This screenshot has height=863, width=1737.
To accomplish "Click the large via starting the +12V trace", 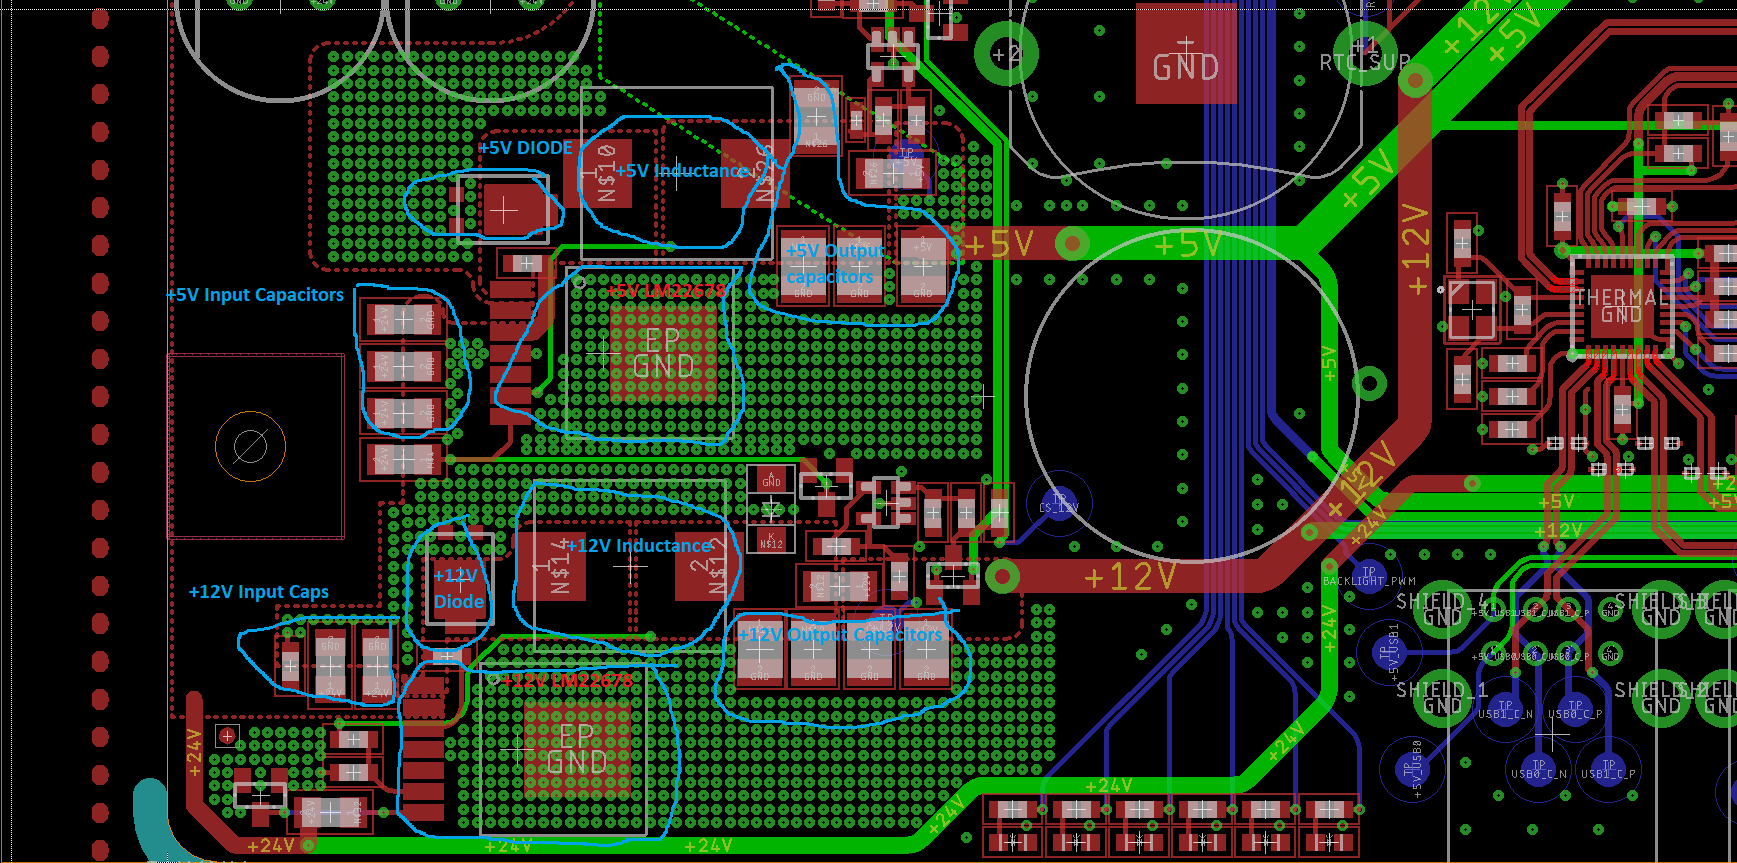I will coord(1002,575).
